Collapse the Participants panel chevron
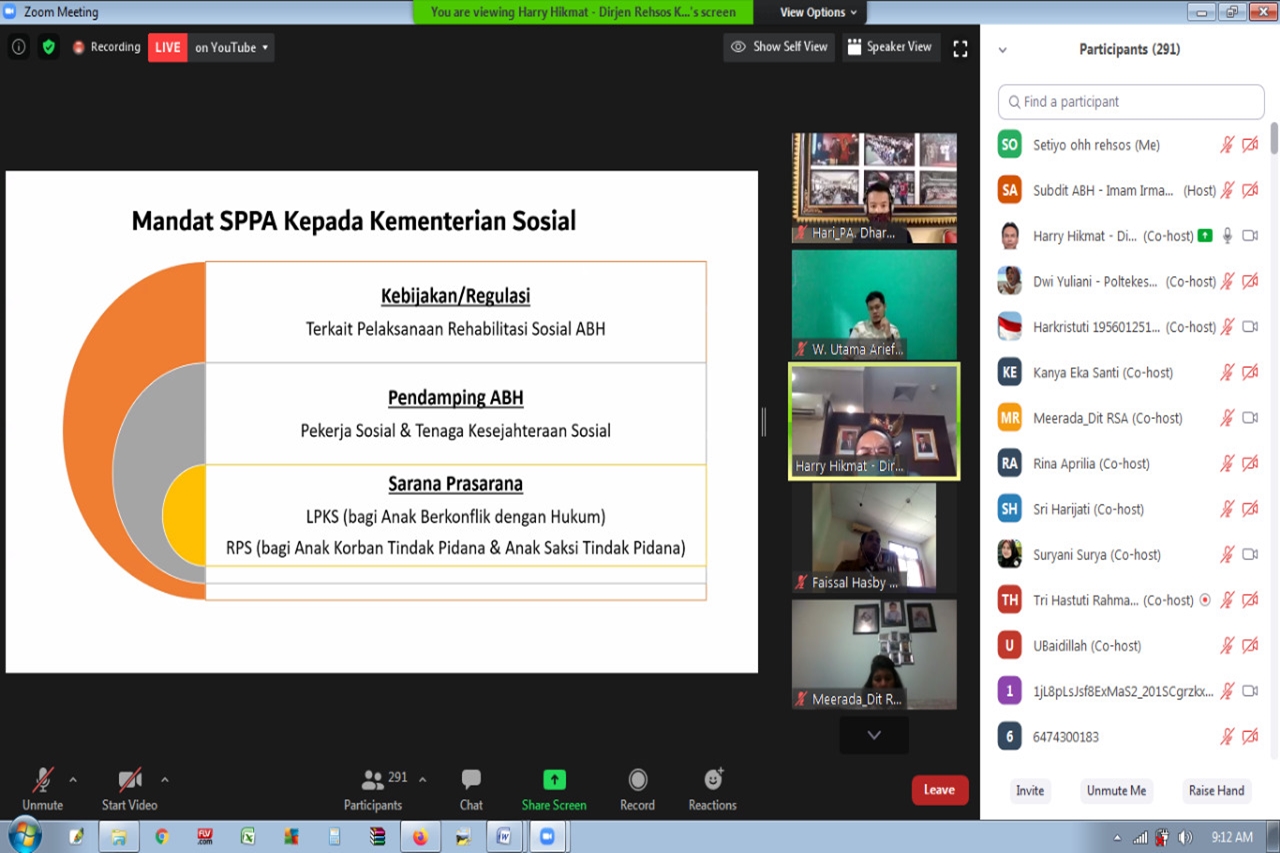The image size is (1280, 853). [1002, 50]
